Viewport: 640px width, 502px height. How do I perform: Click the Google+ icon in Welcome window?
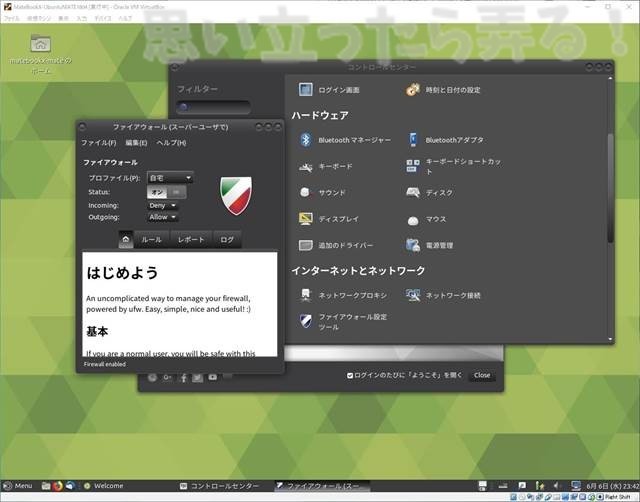167,378
